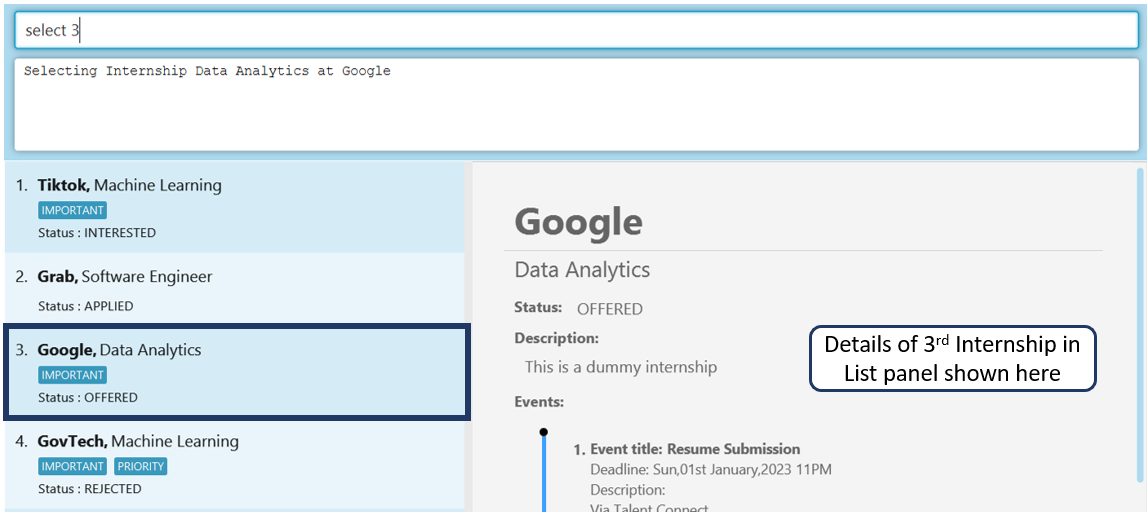Click the IMPORTANT tag on the GovTech card

[72, 466]
